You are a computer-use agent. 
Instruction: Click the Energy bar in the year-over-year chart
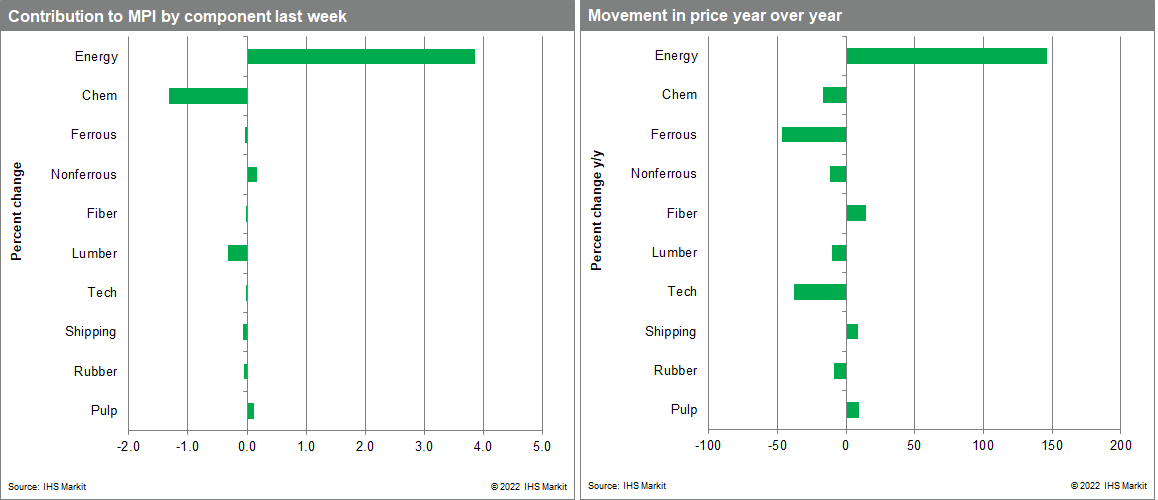pos(946,56)
